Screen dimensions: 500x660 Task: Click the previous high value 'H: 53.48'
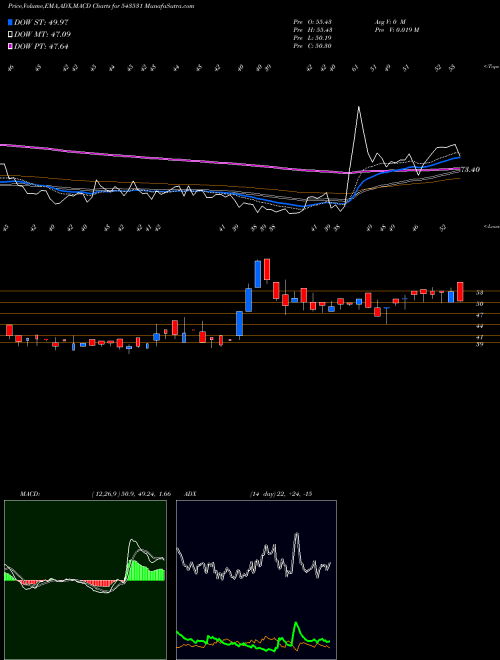click(321, 30)
